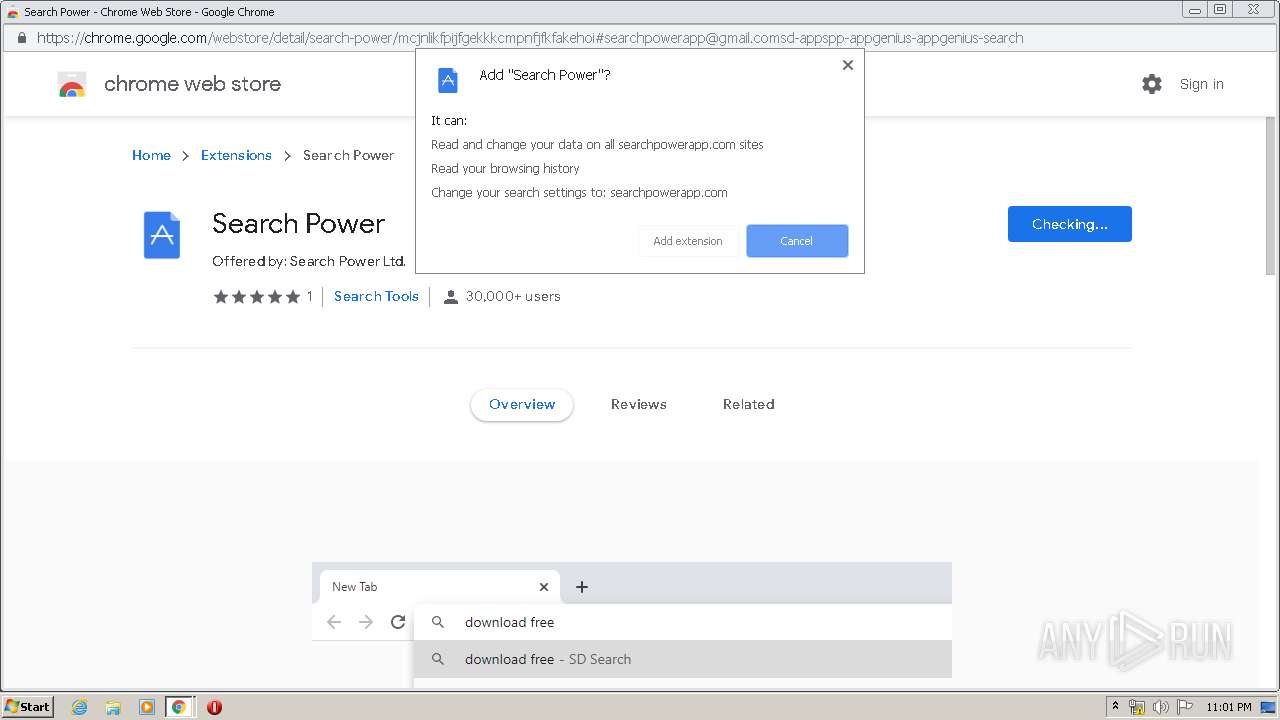Viewport: 1280px width, 720px height.
Task: Open File Explorer from taskbar
Action: pyautogui.click(x=113, y=707)
